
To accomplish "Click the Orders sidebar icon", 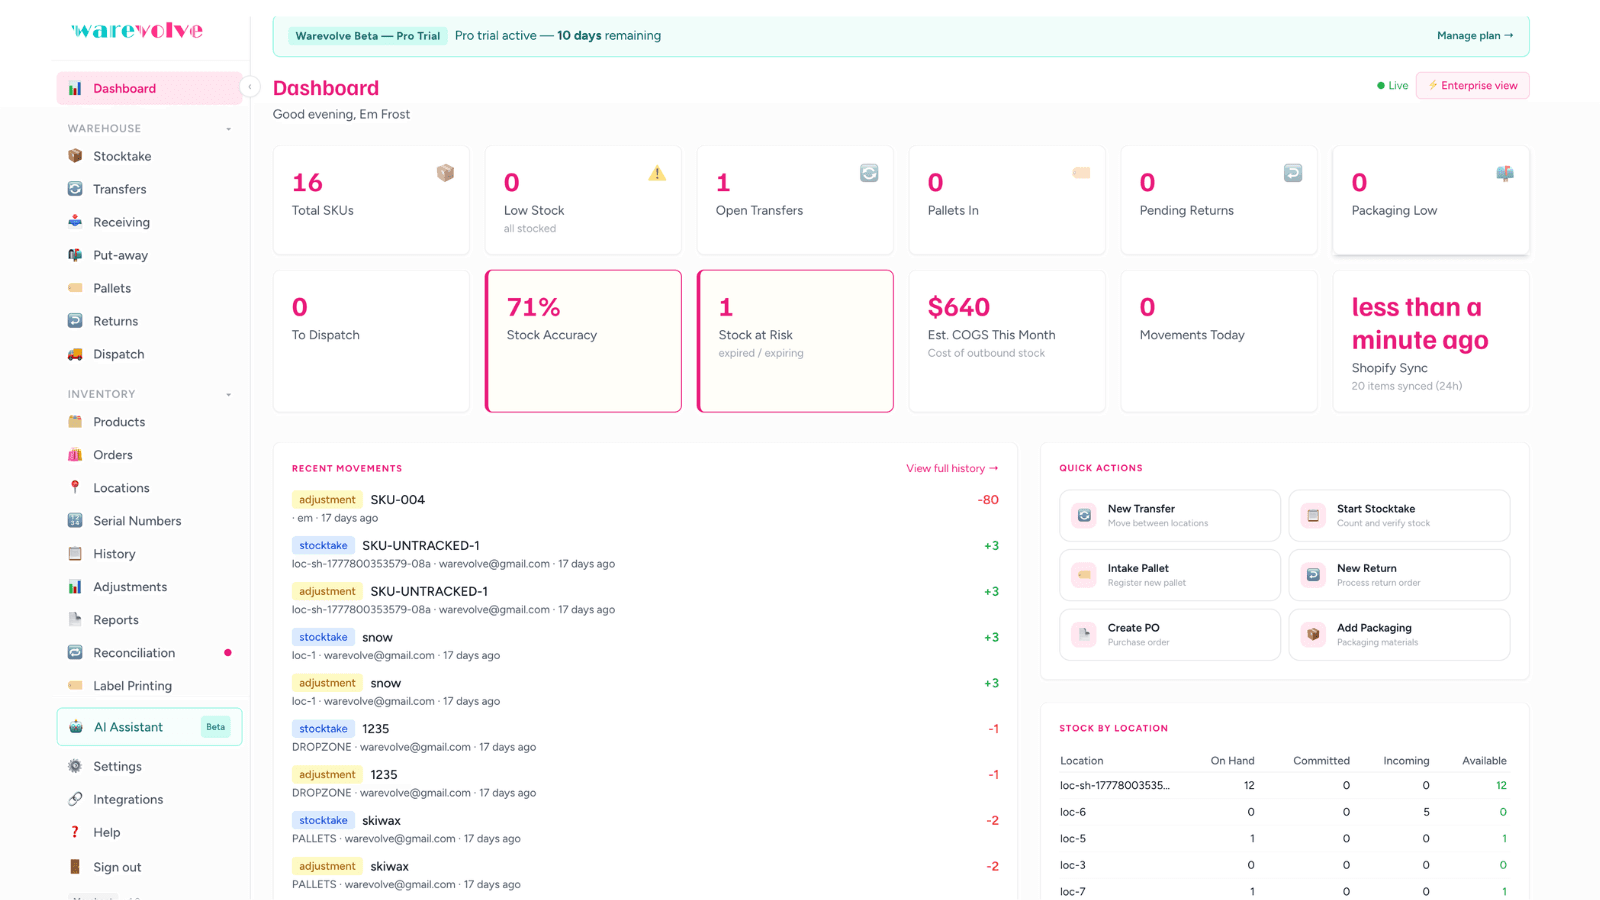I will coord(75,455).
